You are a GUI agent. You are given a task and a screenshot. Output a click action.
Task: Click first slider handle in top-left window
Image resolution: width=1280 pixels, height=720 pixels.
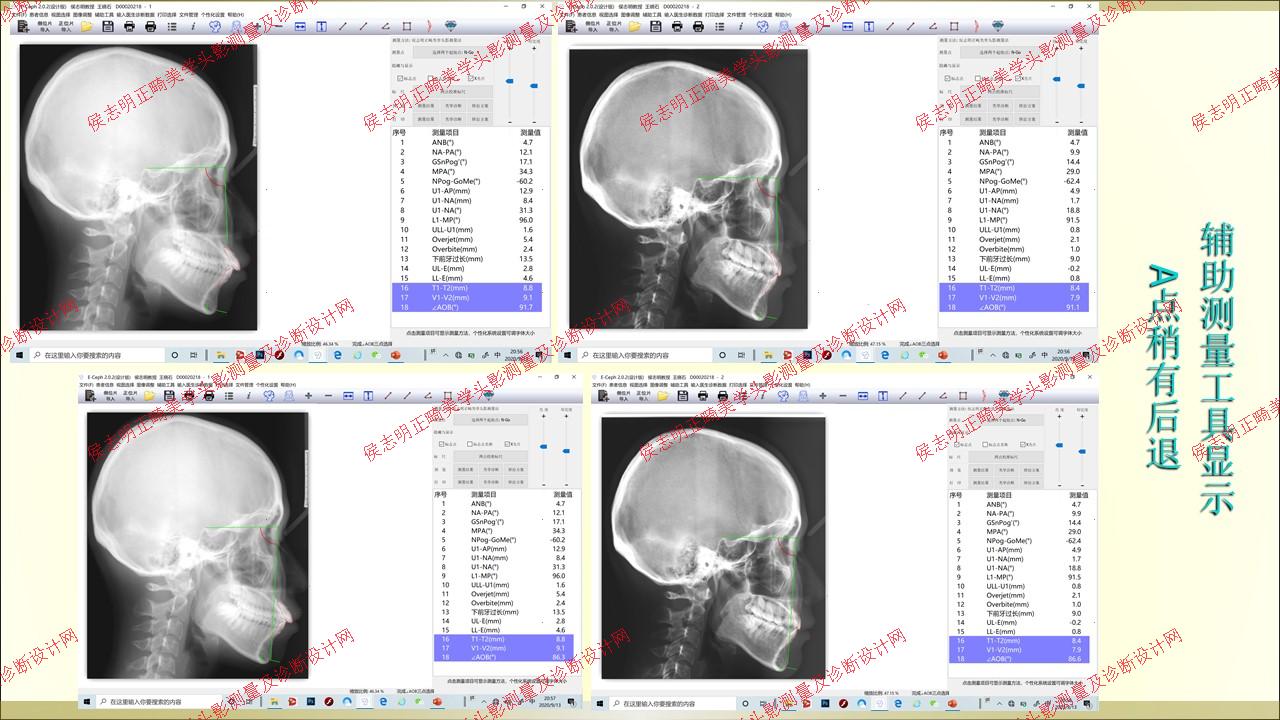coord(509,81)
